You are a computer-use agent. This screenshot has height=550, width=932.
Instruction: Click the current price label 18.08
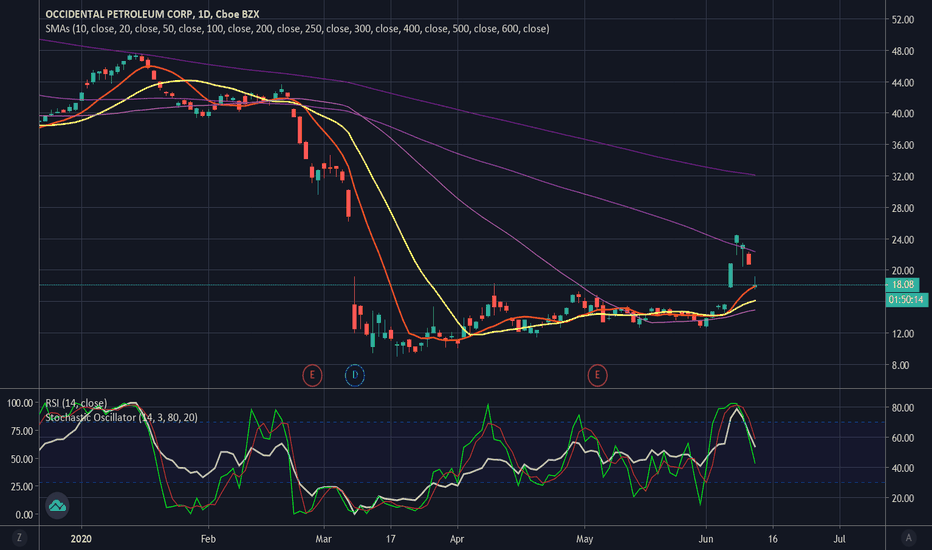click(903, 285)
